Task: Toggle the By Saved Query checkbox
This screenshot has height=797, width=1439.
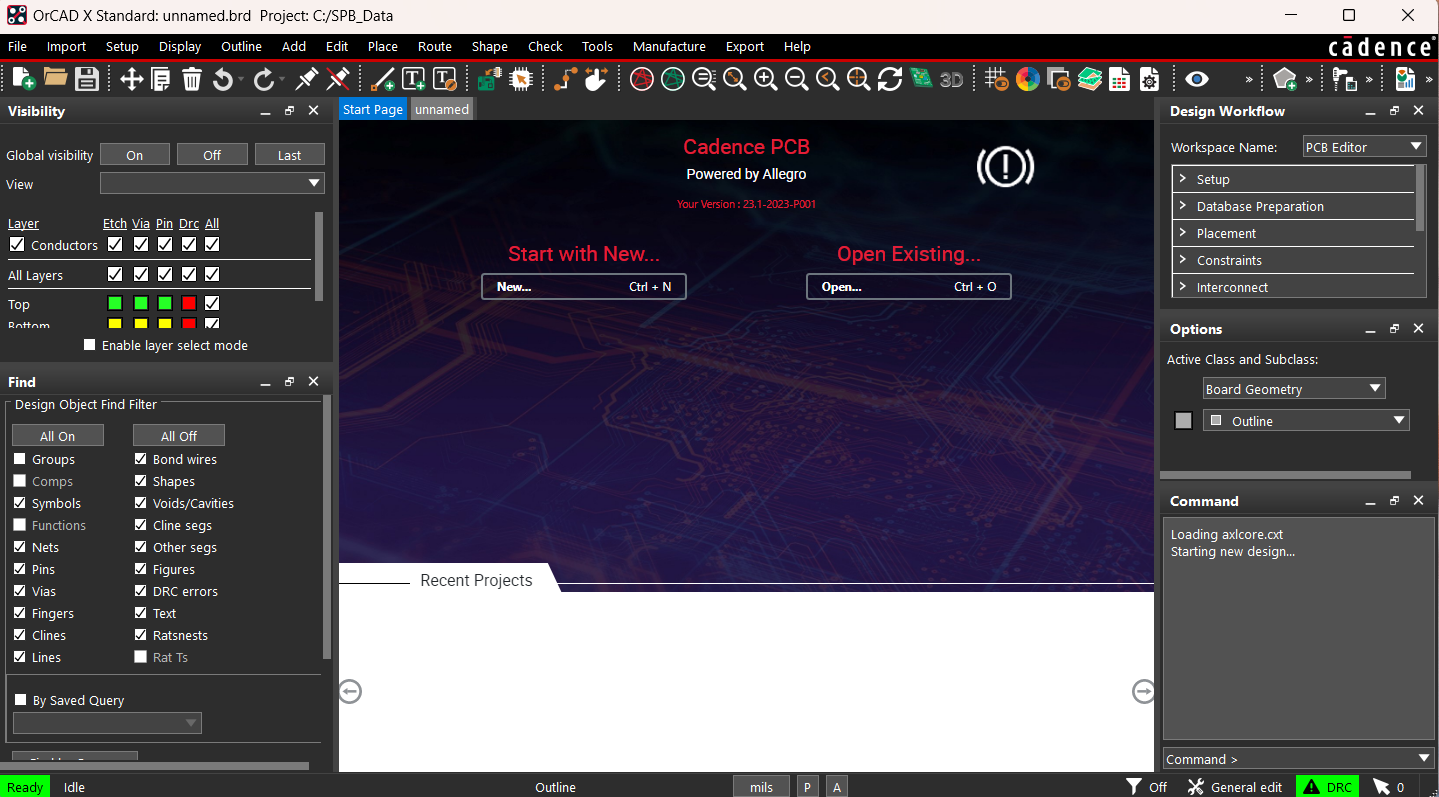Action: [x=21, y=700]
